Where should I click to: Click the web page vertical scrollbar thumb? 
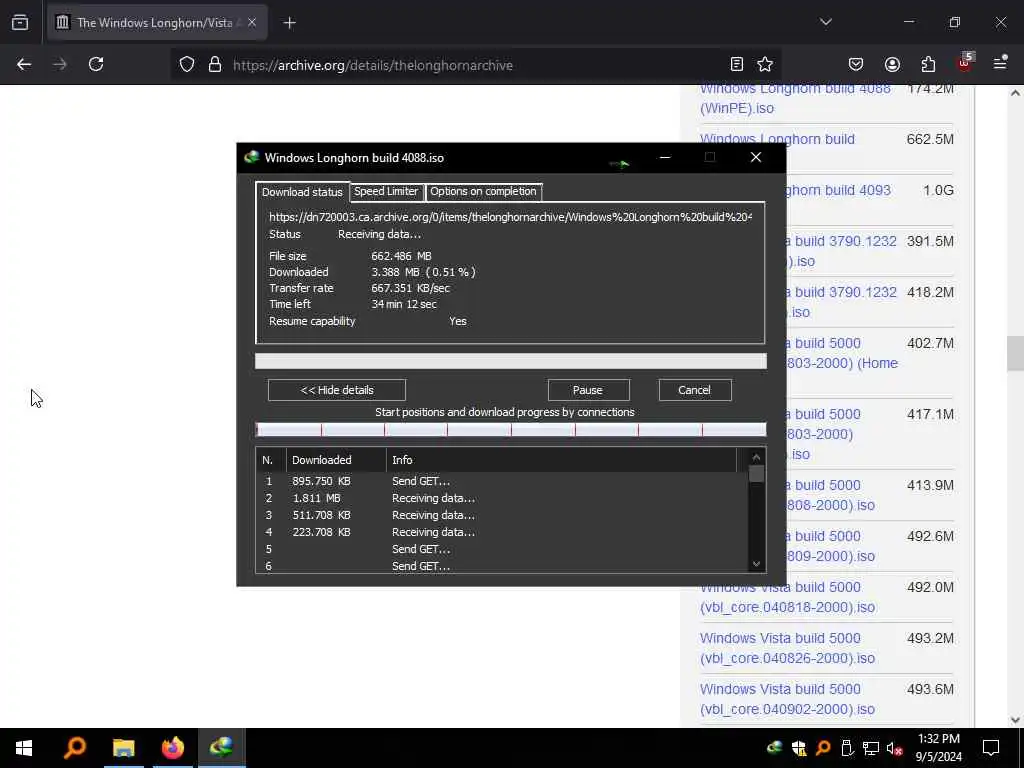(1014, 353)
